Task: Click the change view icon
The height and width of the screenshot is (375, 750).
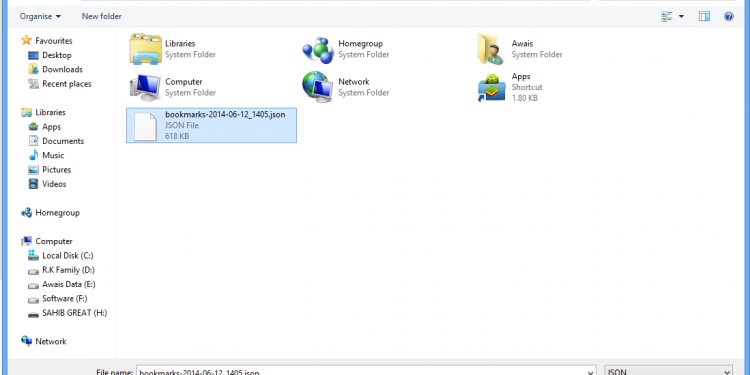Action: pos(667,17)
